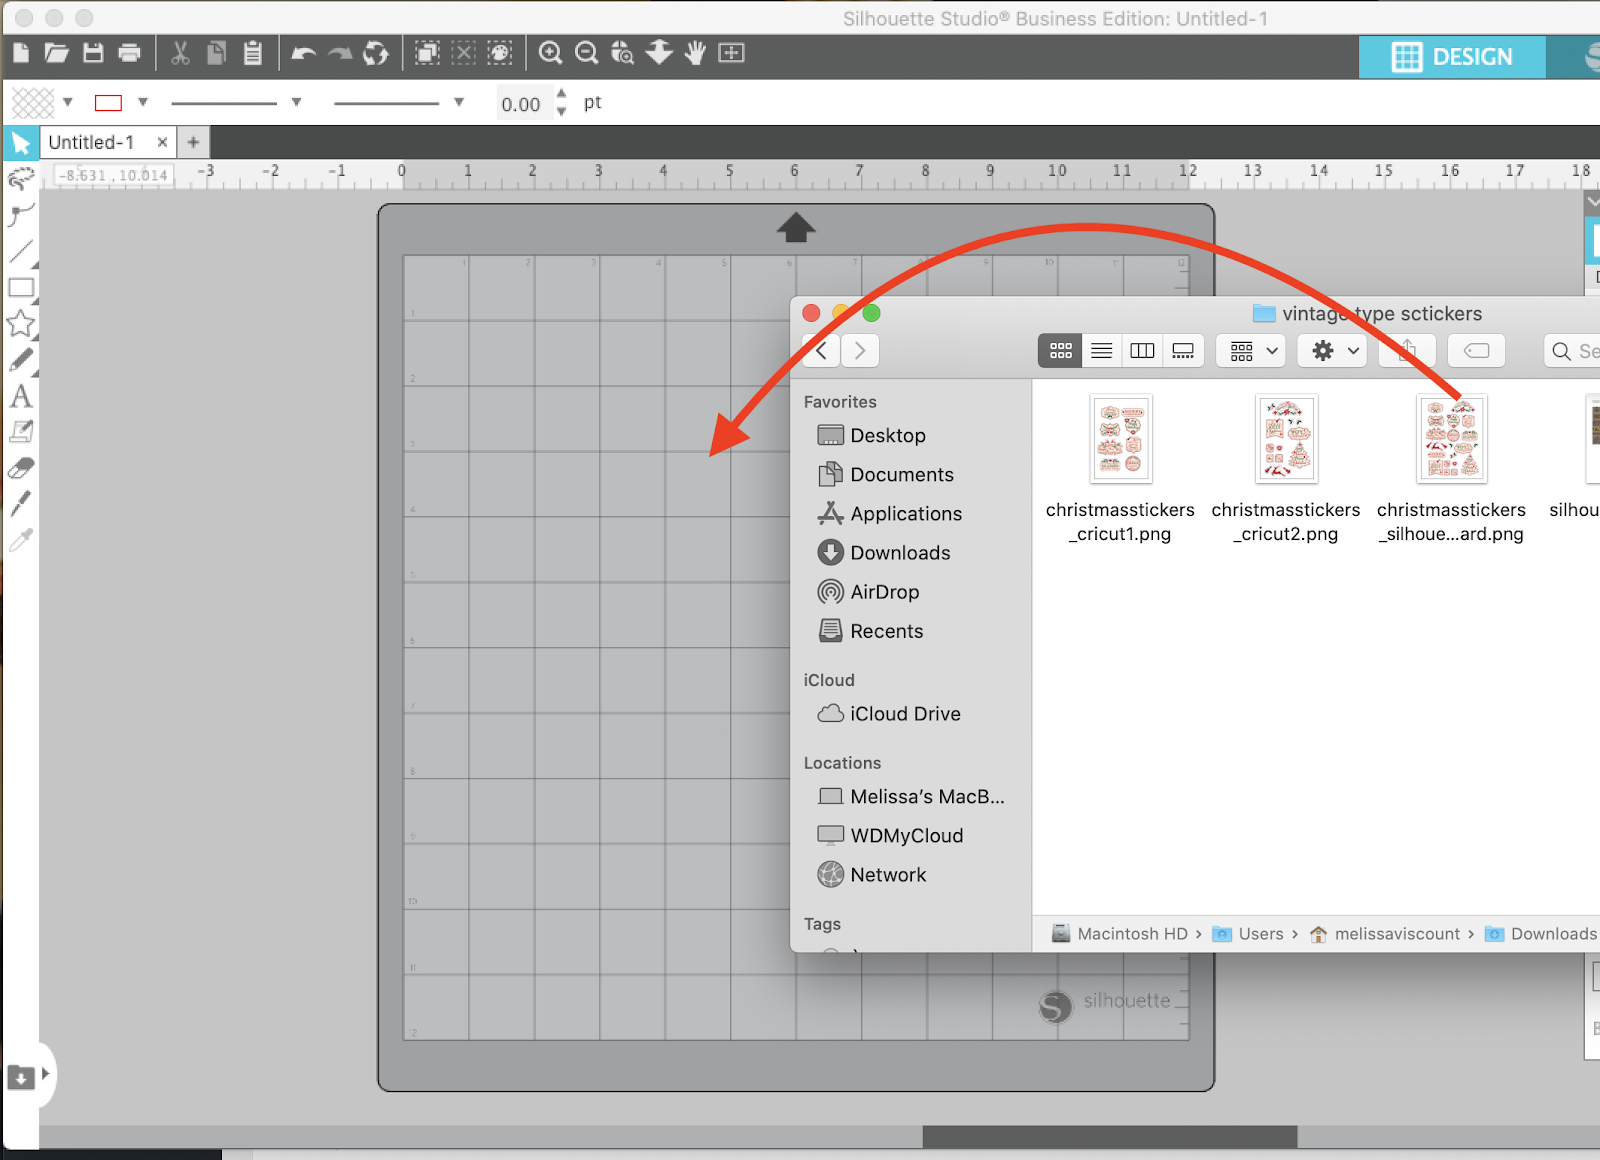Select the Eraser tool
This screenshot has height=1160, width=1600.
coord(21,468)
